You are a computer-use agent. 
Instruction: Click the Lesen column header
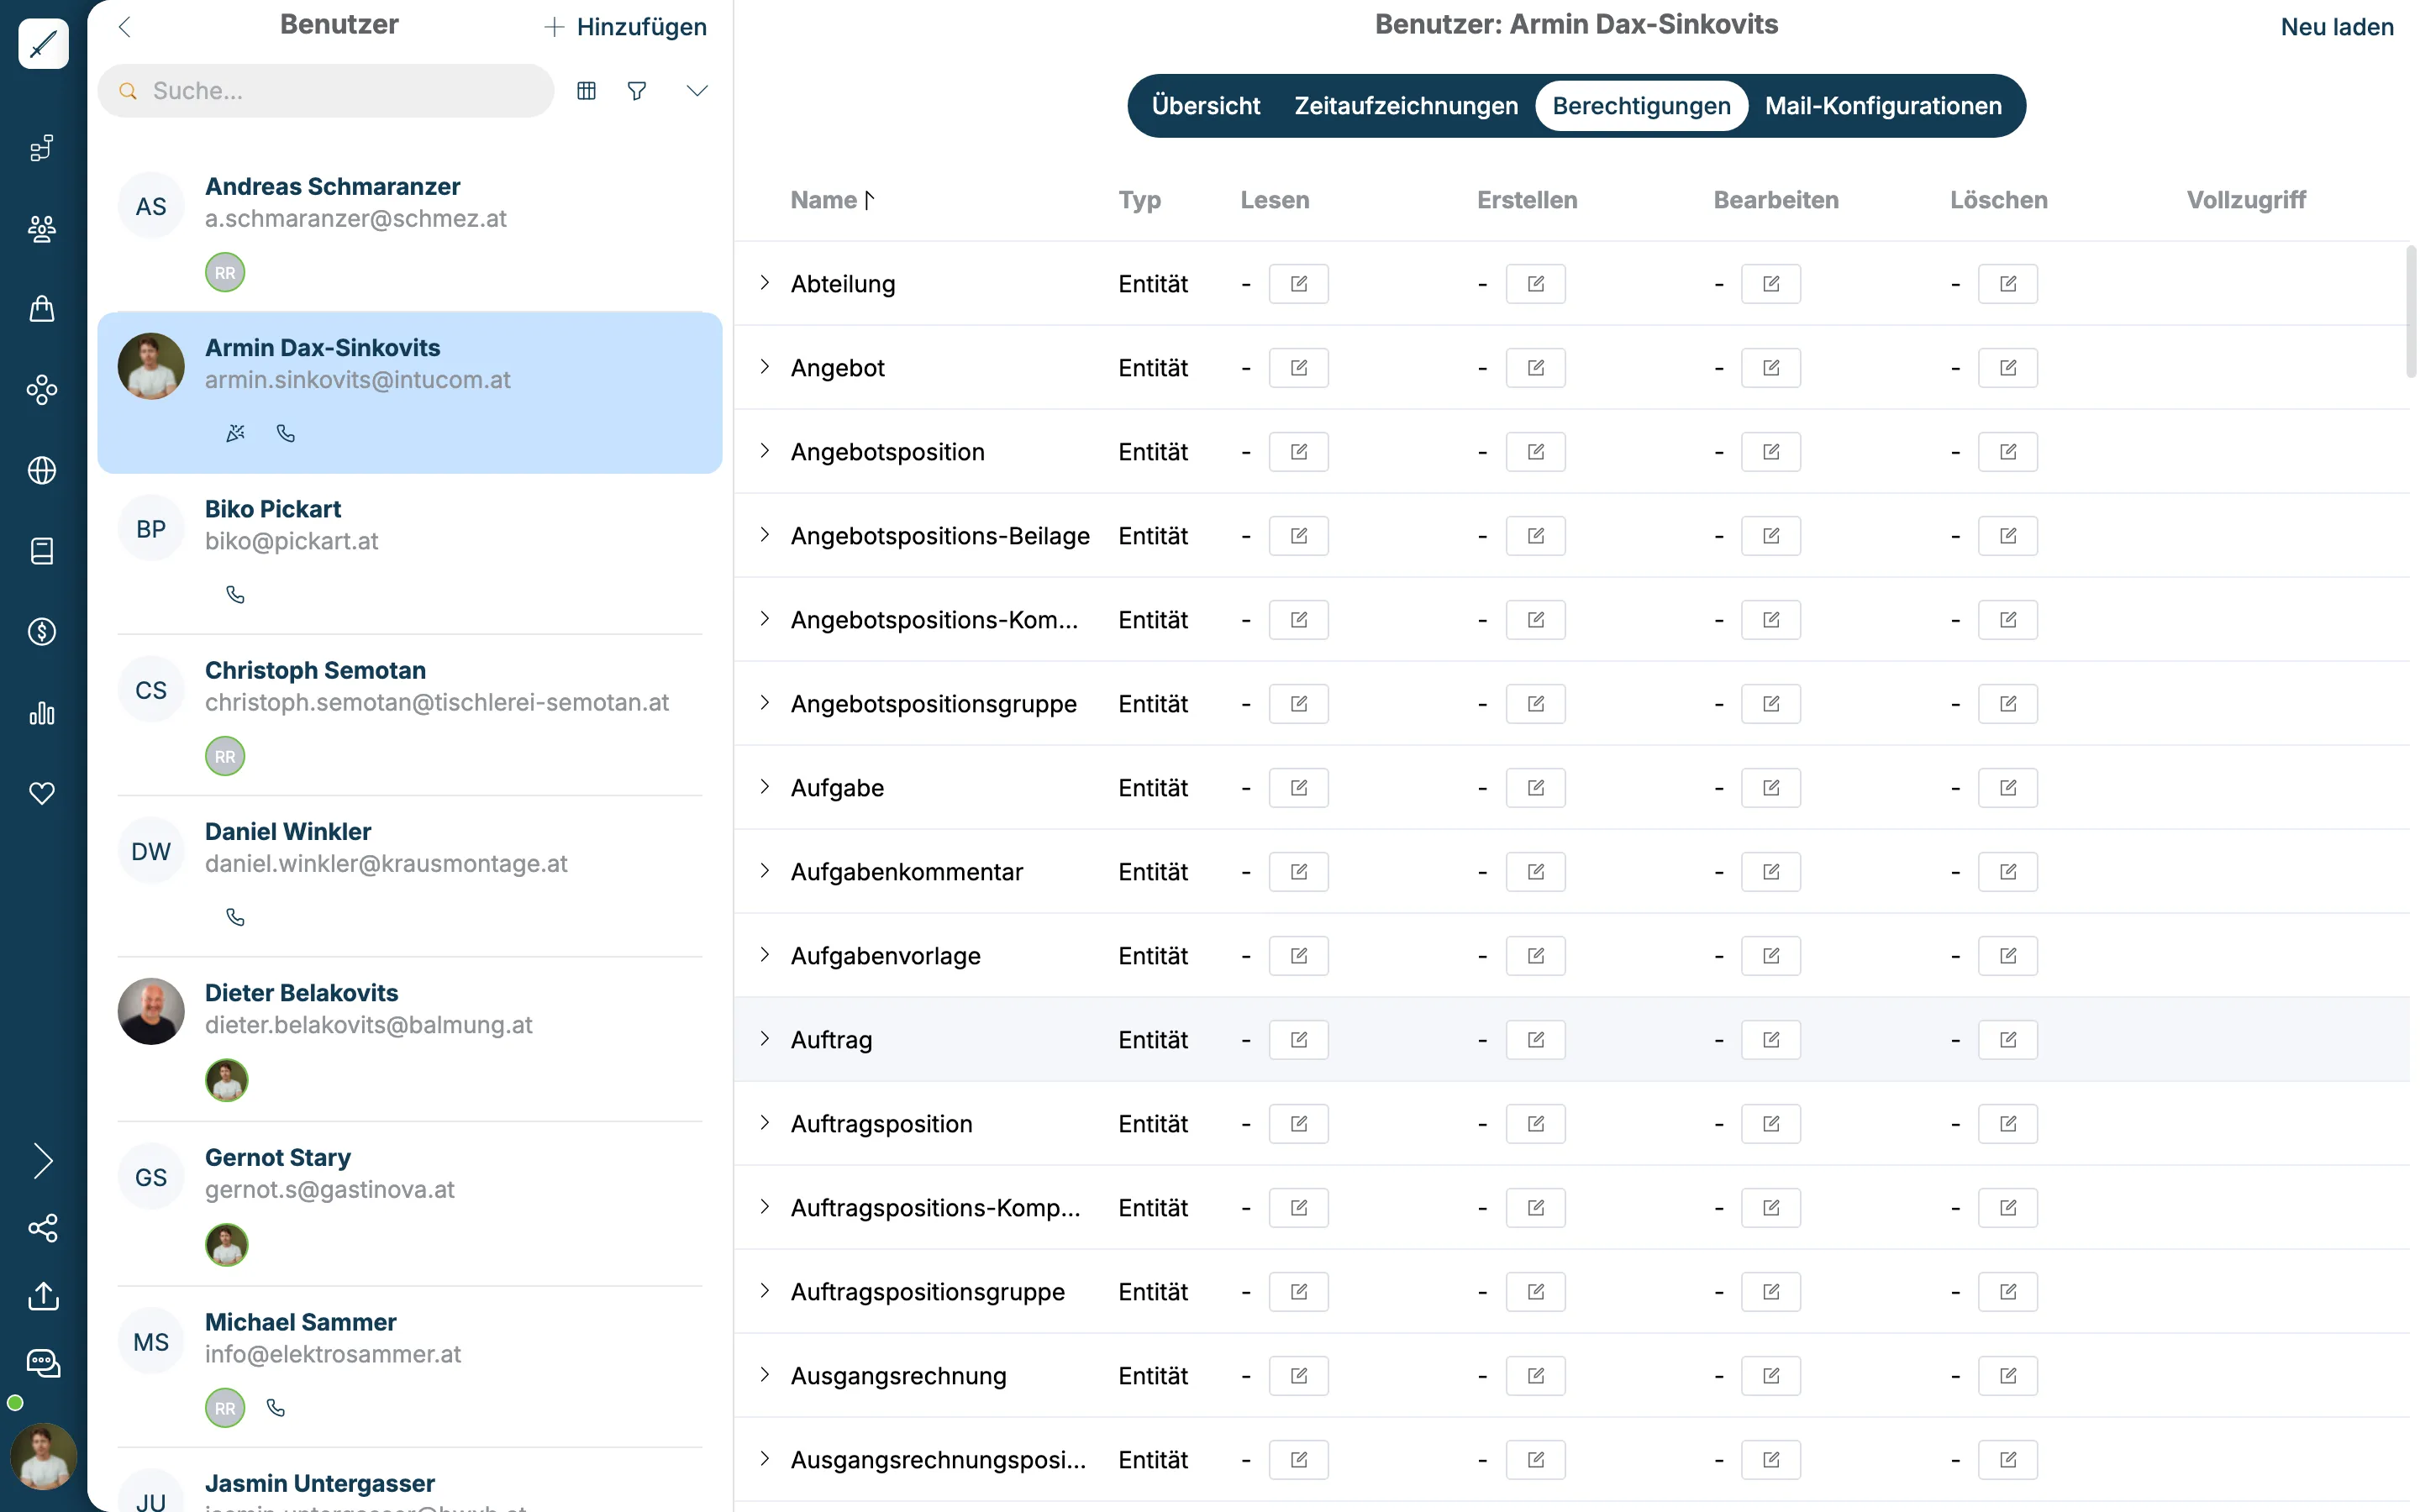pyautogui.click(x=1274, y=200)
